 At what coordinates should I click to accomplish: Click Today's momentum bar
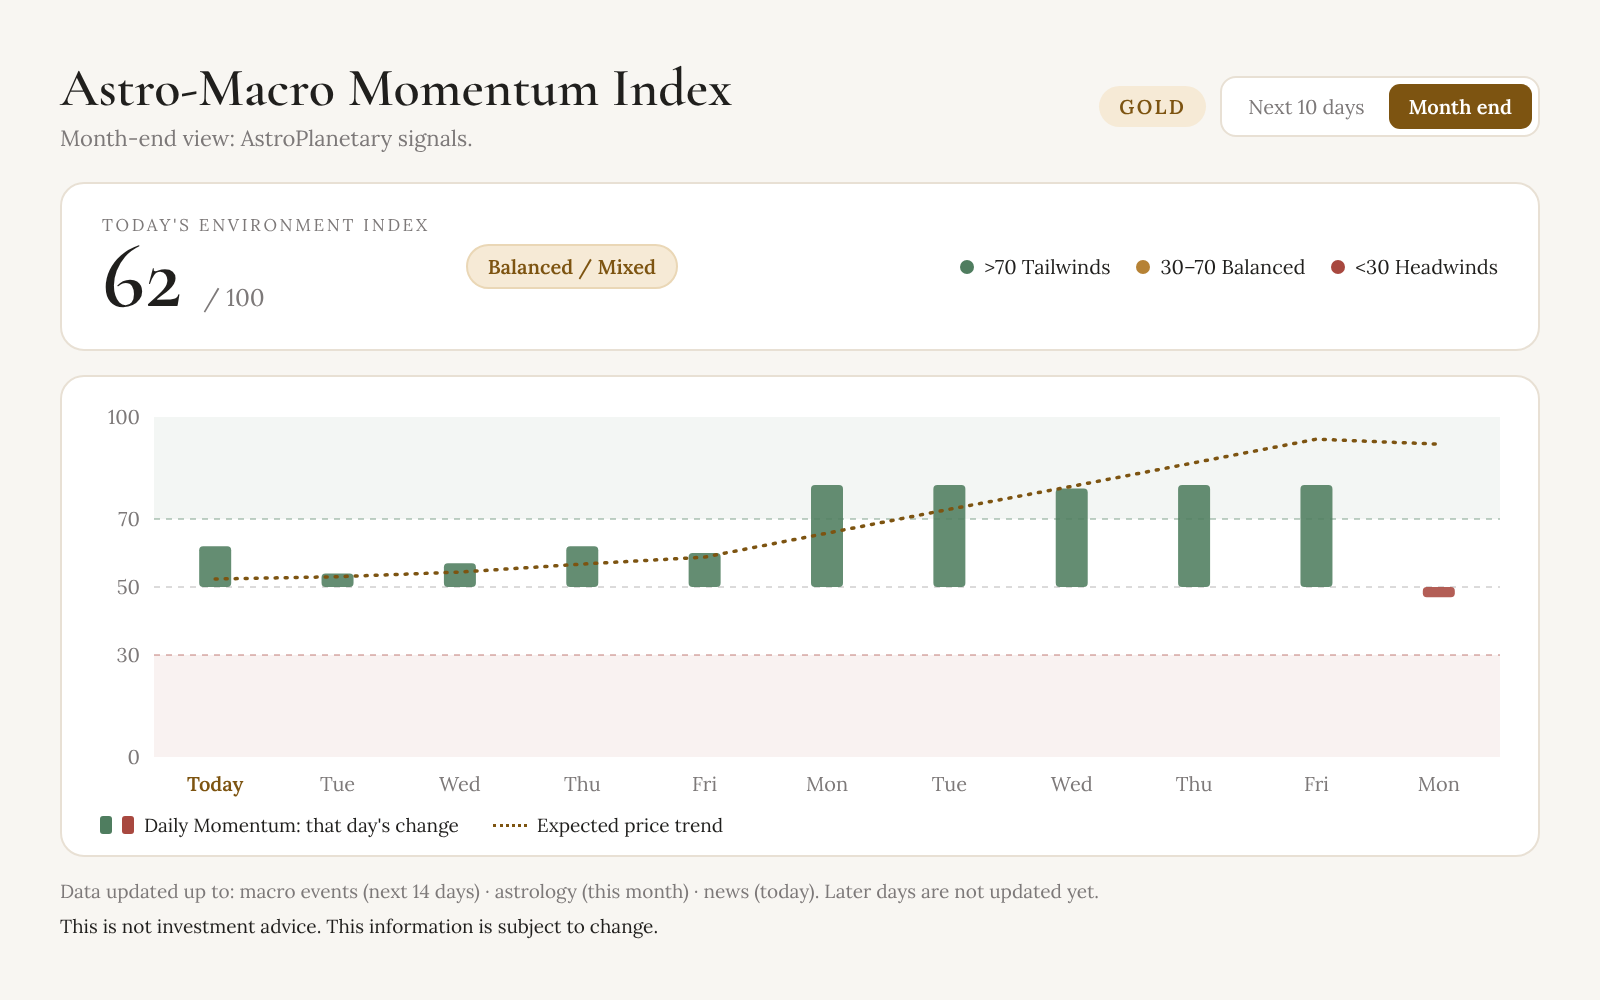pos(215,566)
